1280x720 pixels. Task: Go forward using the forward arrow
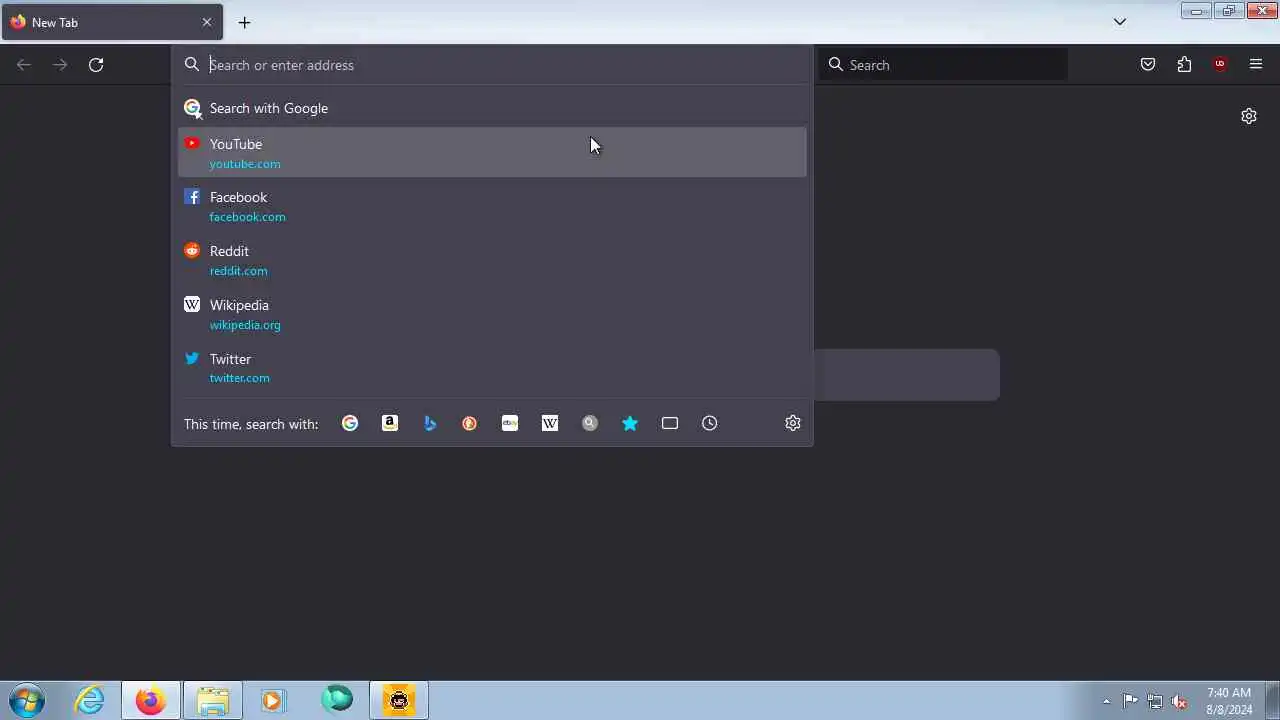60,65
